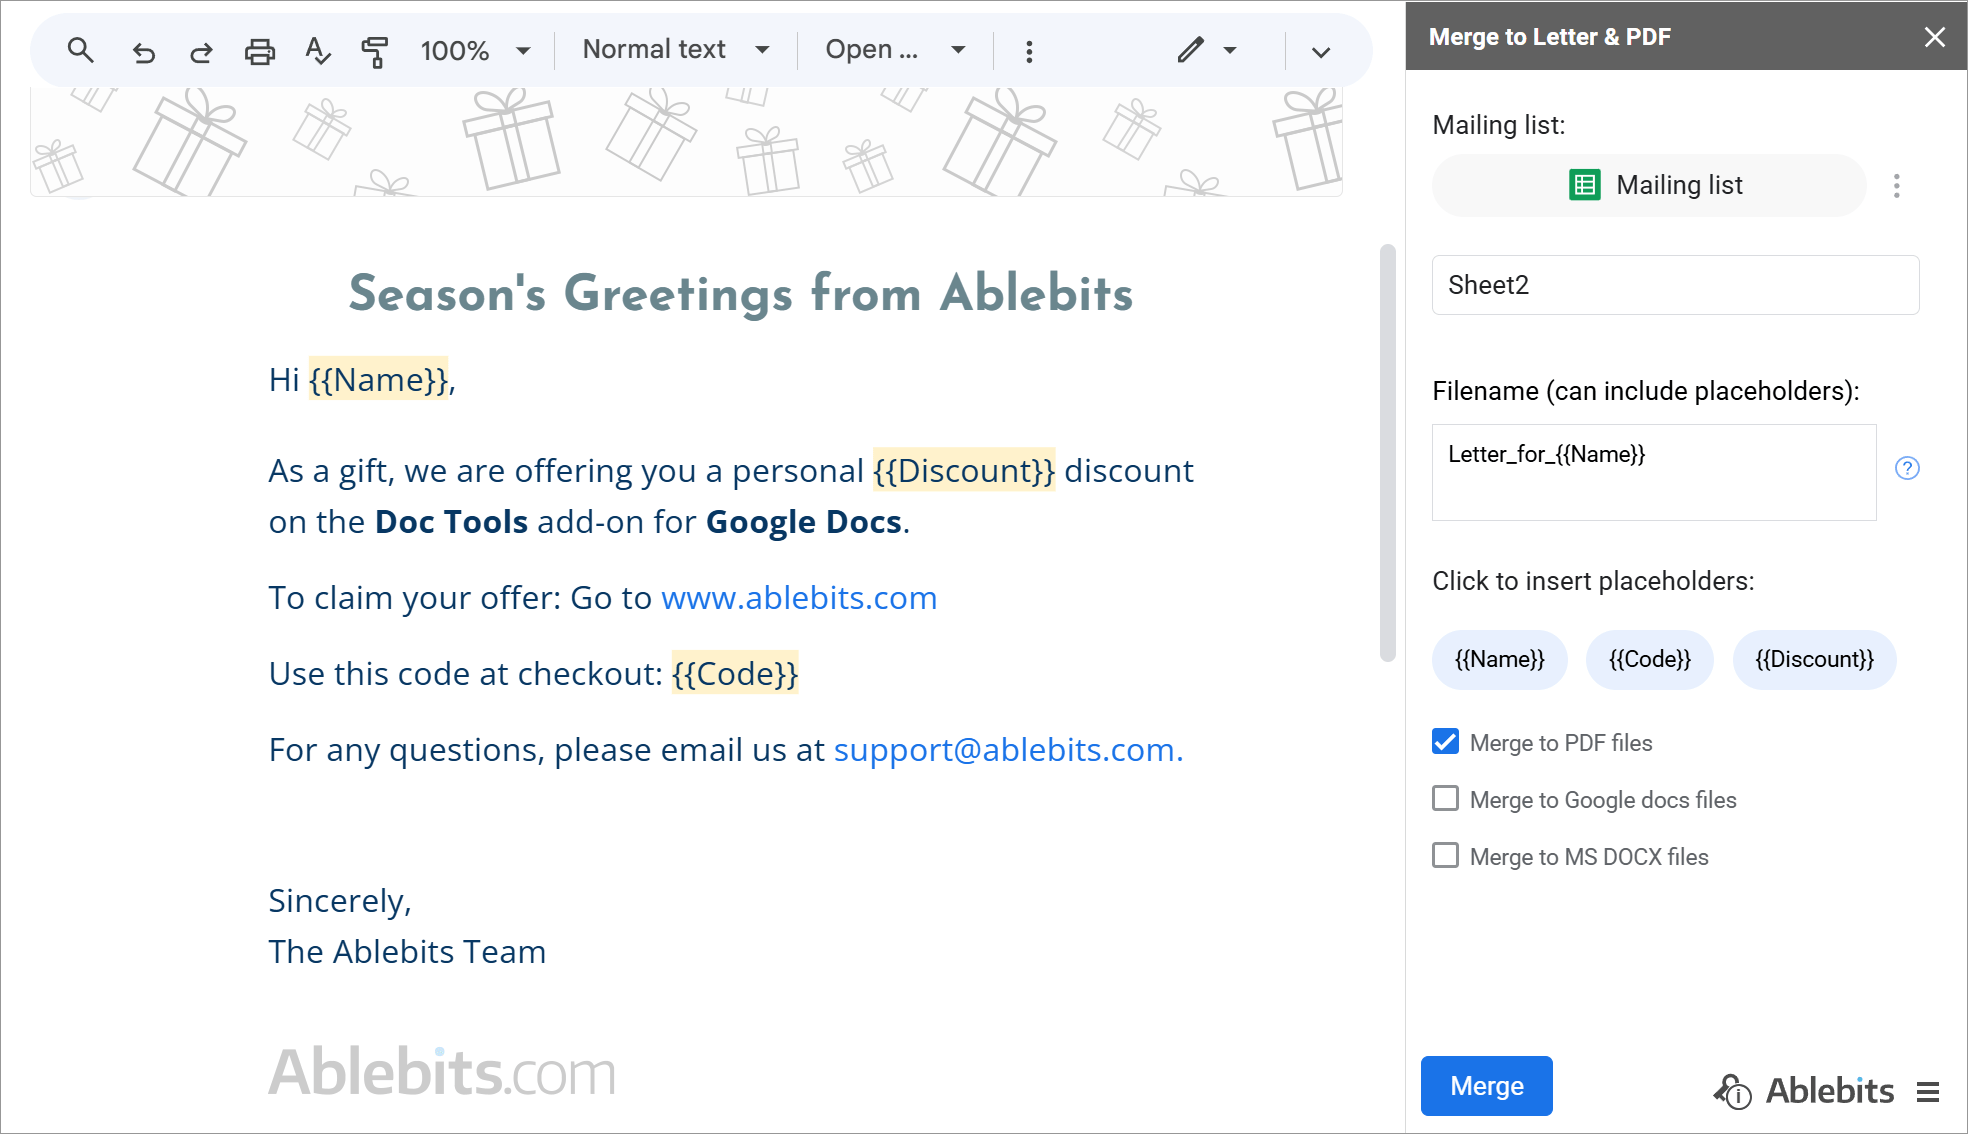1968x1134 pixels.
Task: Open the toolbar overflow three-dot menu
Action: (x=1029, y=51)
